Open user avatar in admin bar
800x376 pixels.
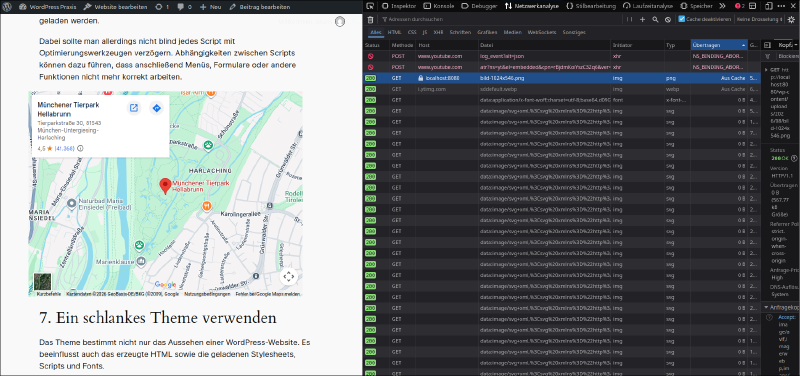point(340,21)
